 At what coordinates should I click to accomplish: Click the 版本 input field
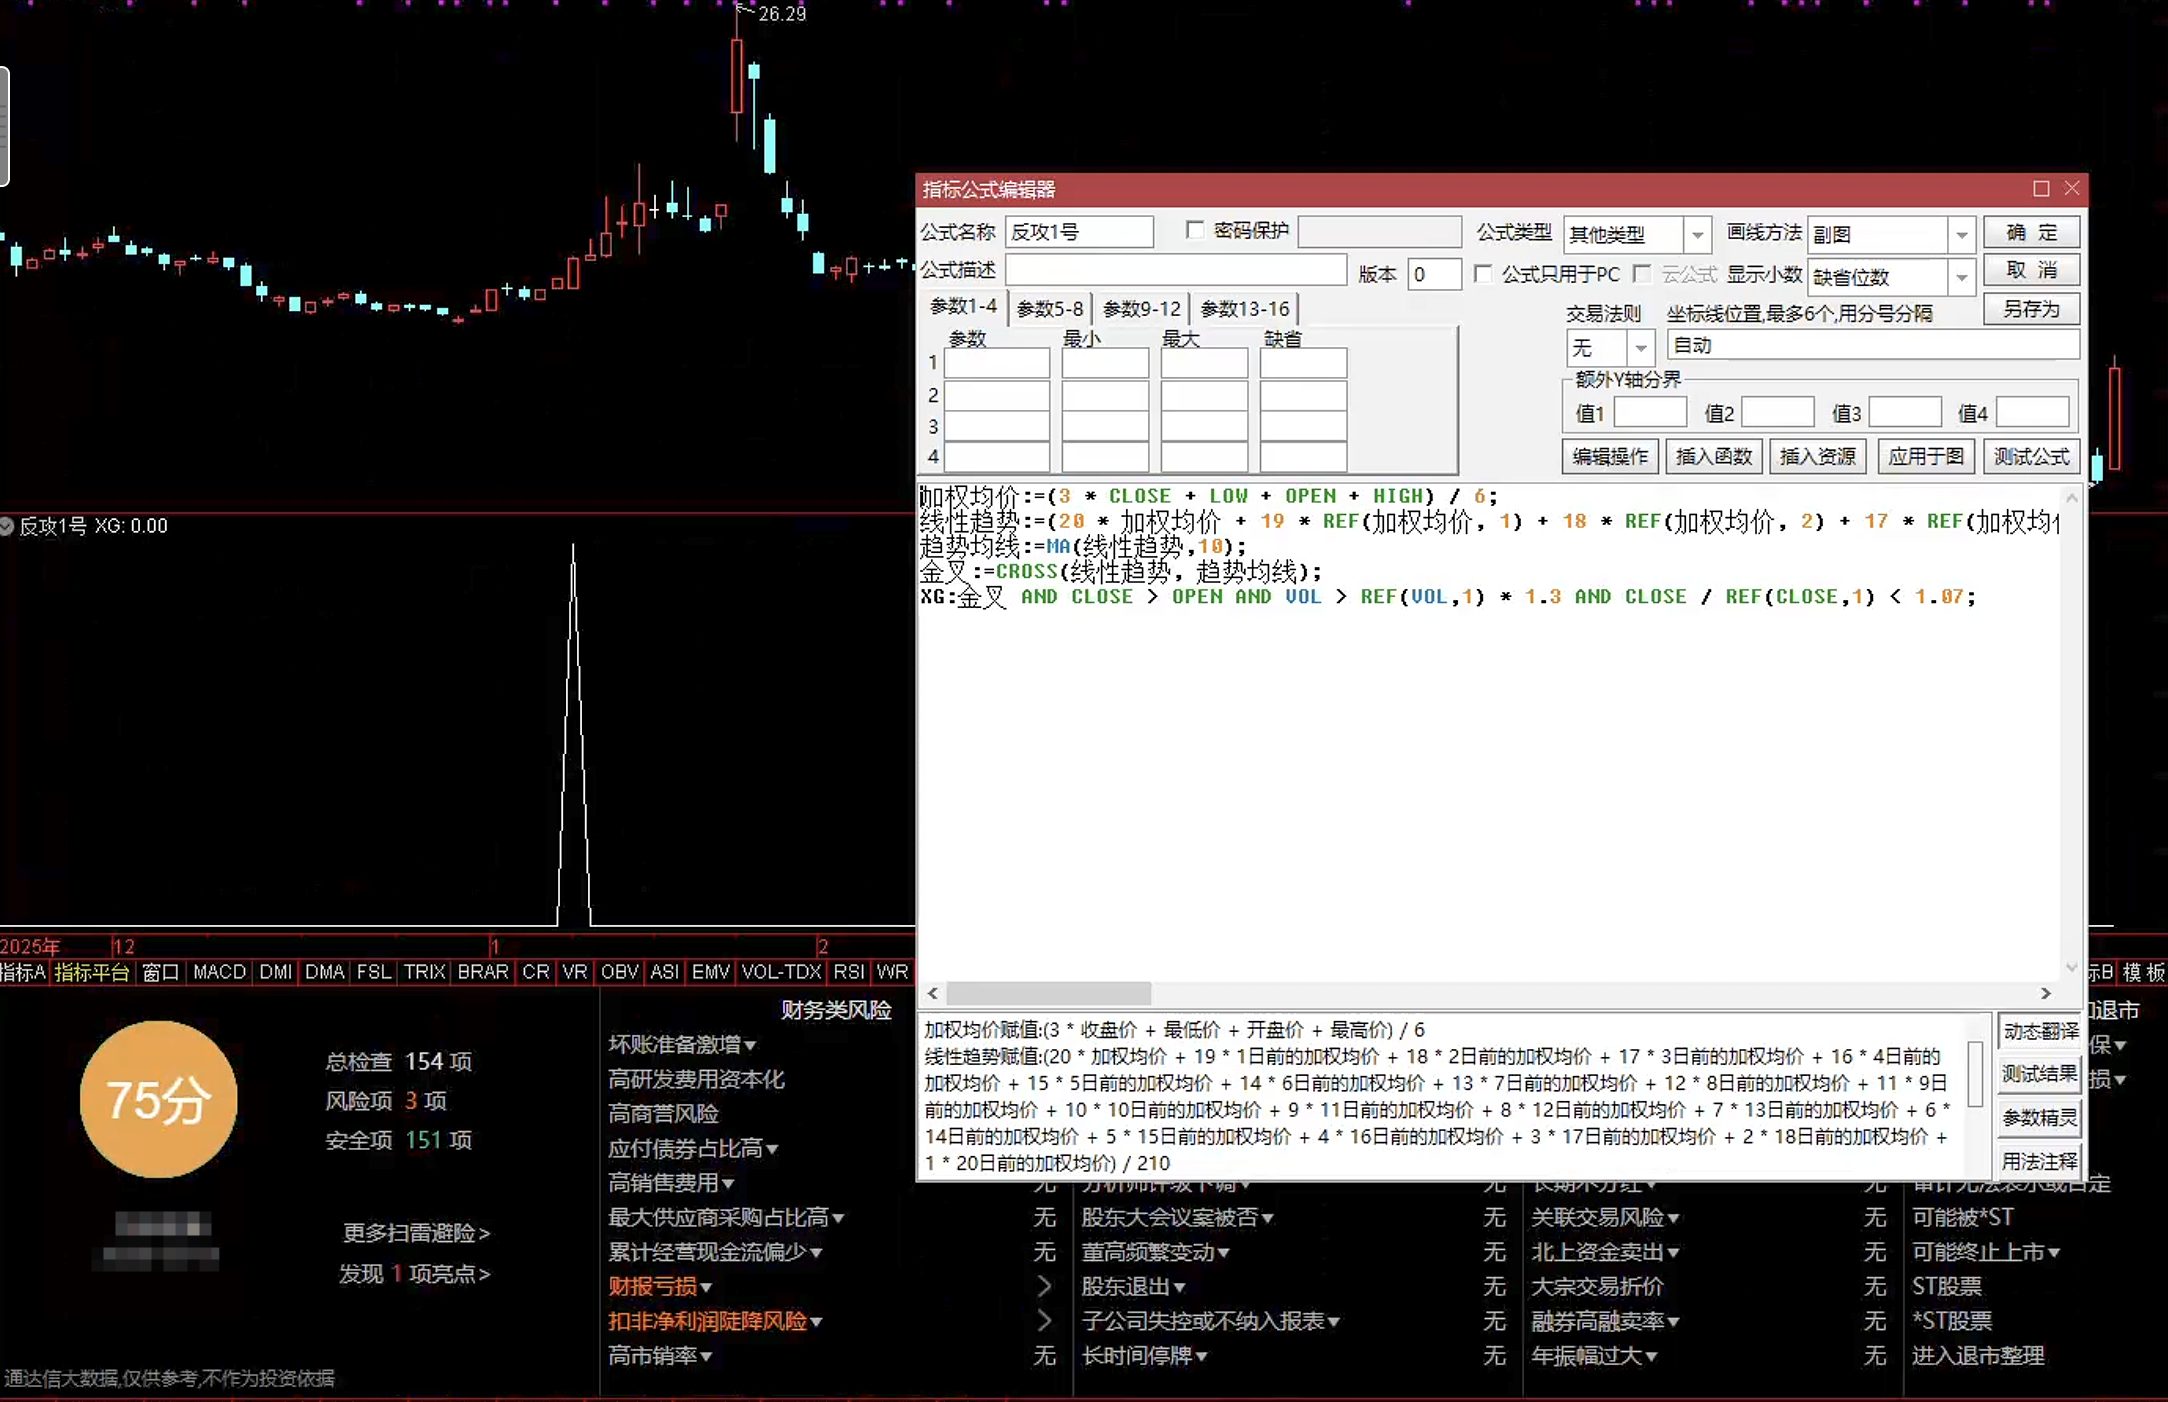point(1434,274)
